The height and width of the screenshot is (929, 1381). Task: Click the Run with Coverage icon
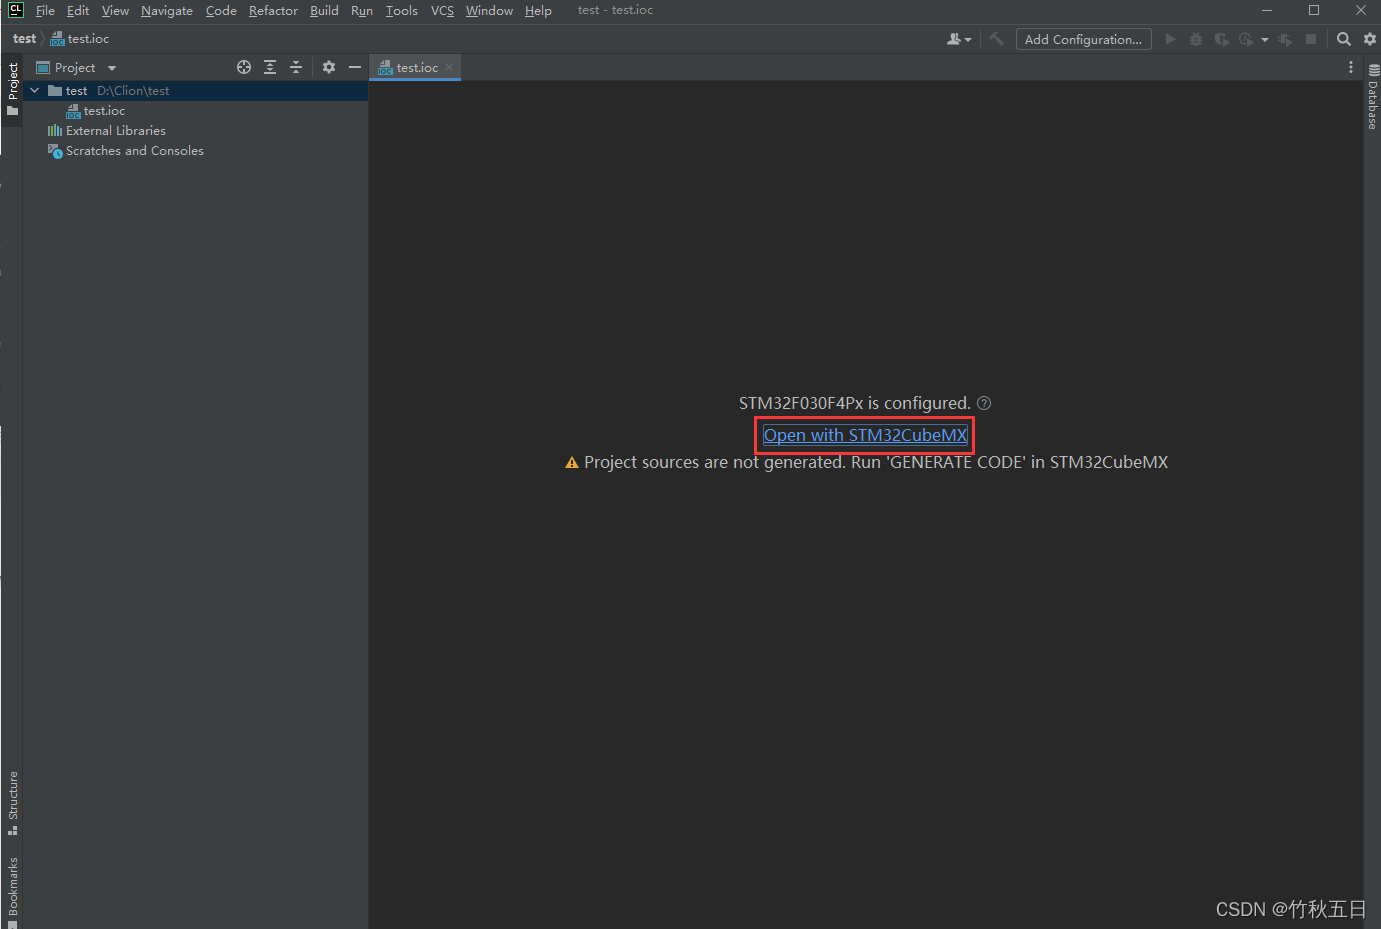coord(1221,39)
